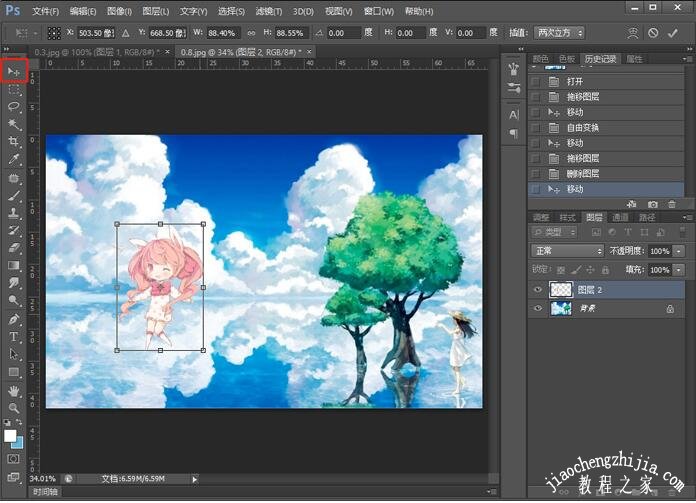Click the W width percentage field

point(226,33)
